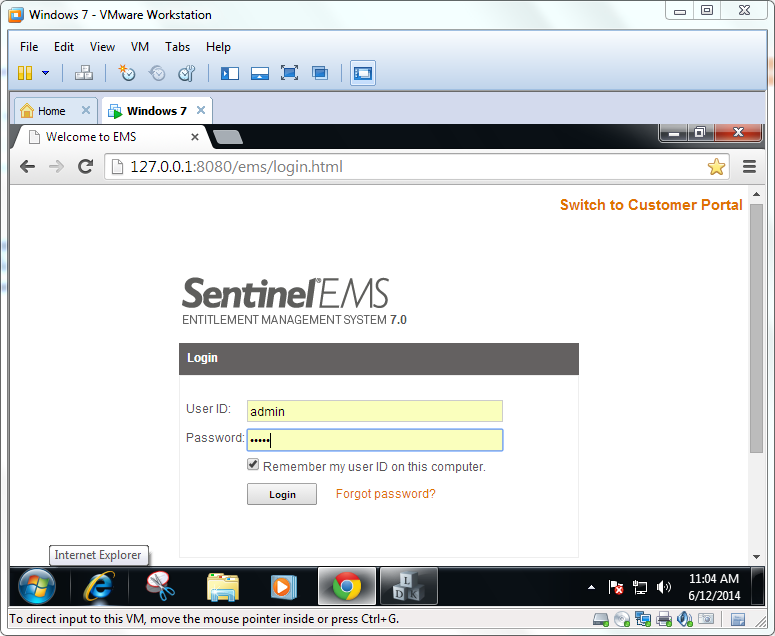Open the VMware View menu
Screen dimensions: 775x636
point(102,47)
